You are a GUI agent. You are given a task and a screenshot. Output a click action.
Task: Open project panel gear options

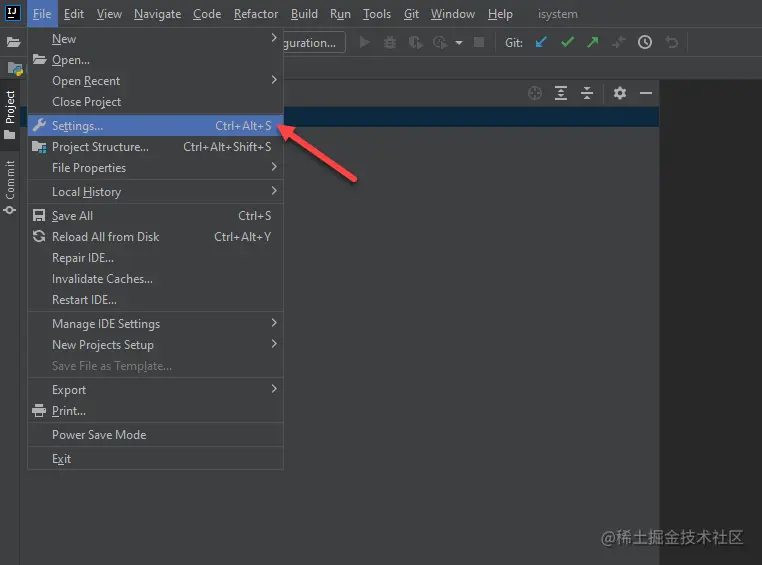620,93
